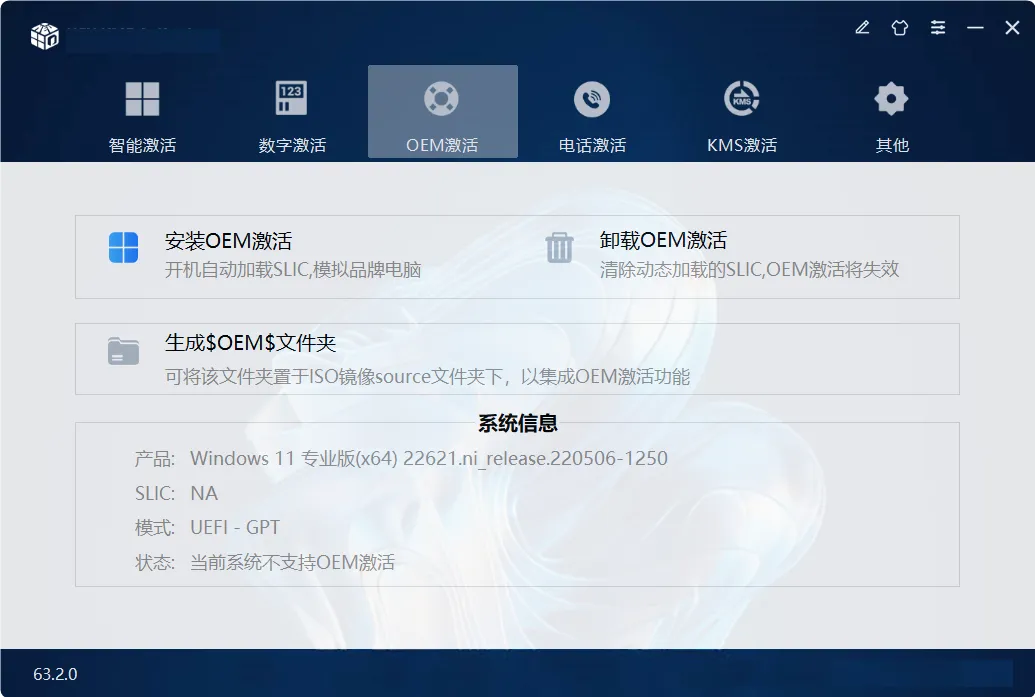Image resolution: width=1035 pixels, height=697 pixels.
Task: Click the app cube logo icon
Action: (45, 36)
